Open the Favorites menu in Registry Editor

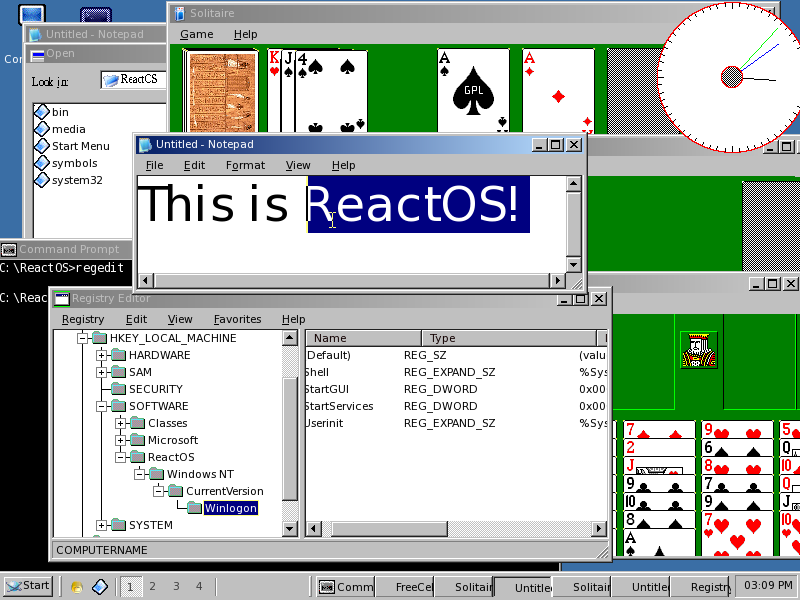(x=237, y=319)
